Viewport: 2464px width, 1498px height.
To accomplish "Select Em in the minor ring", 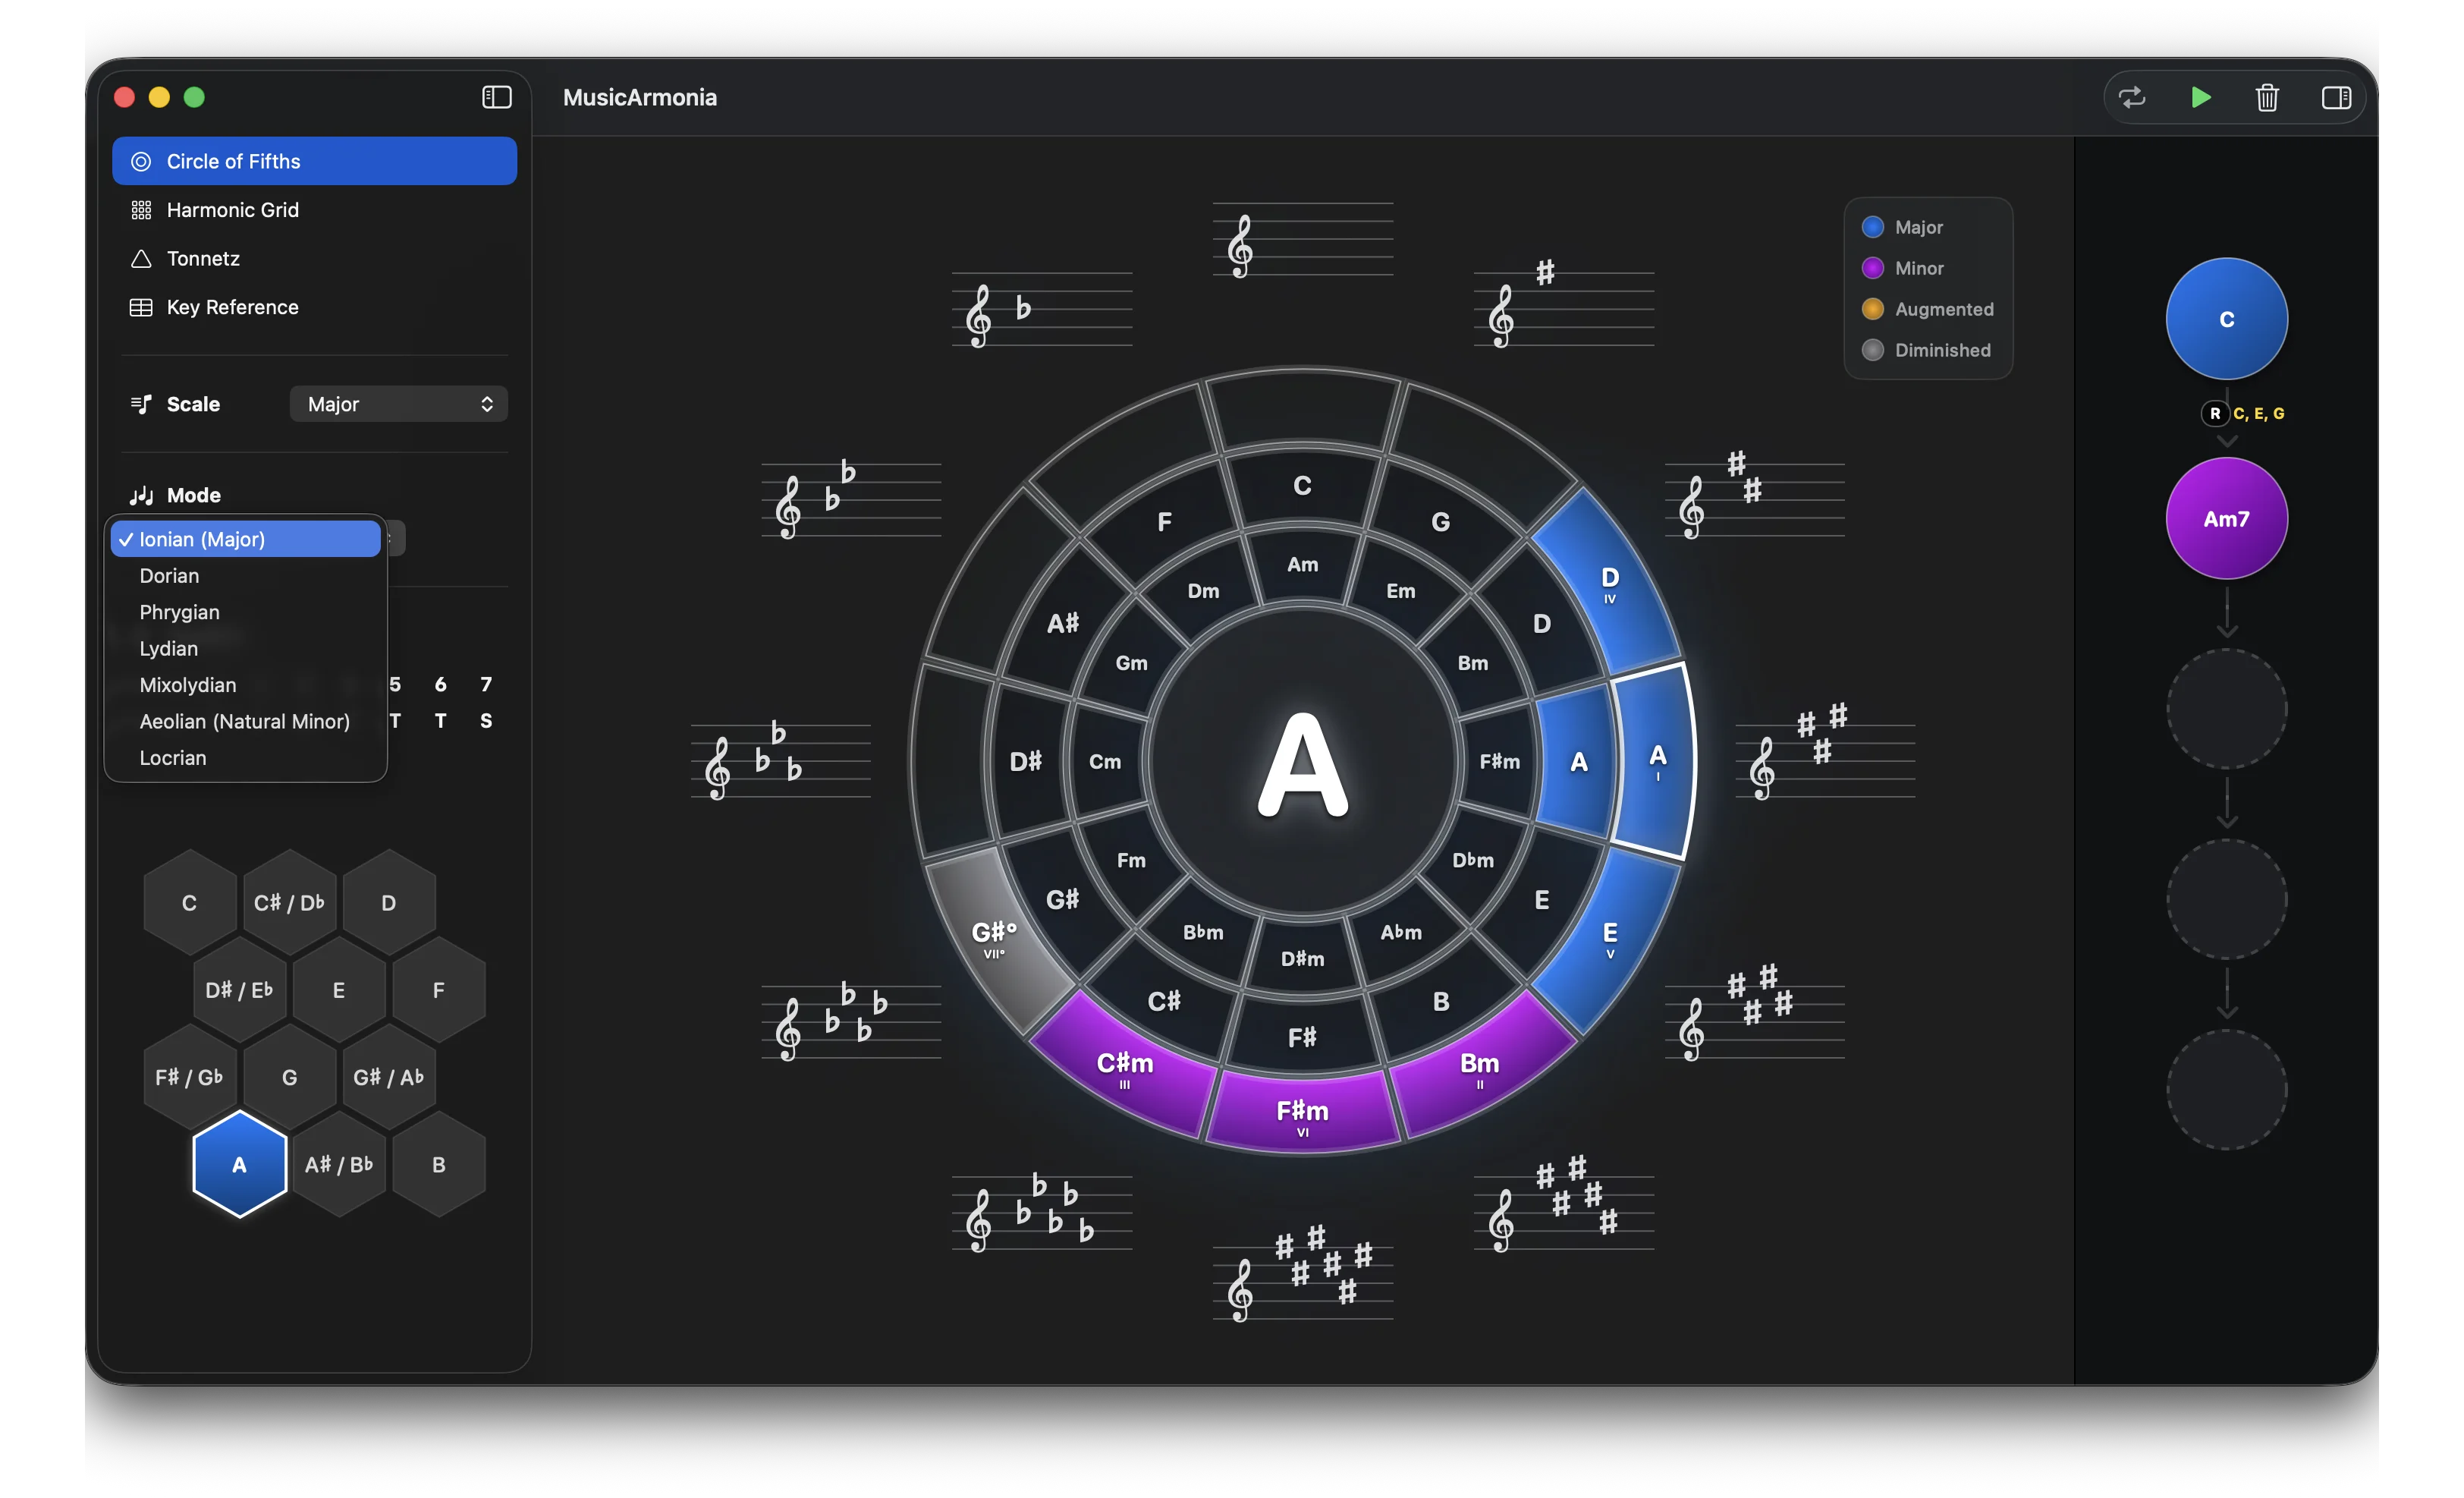I will 1400,591.
